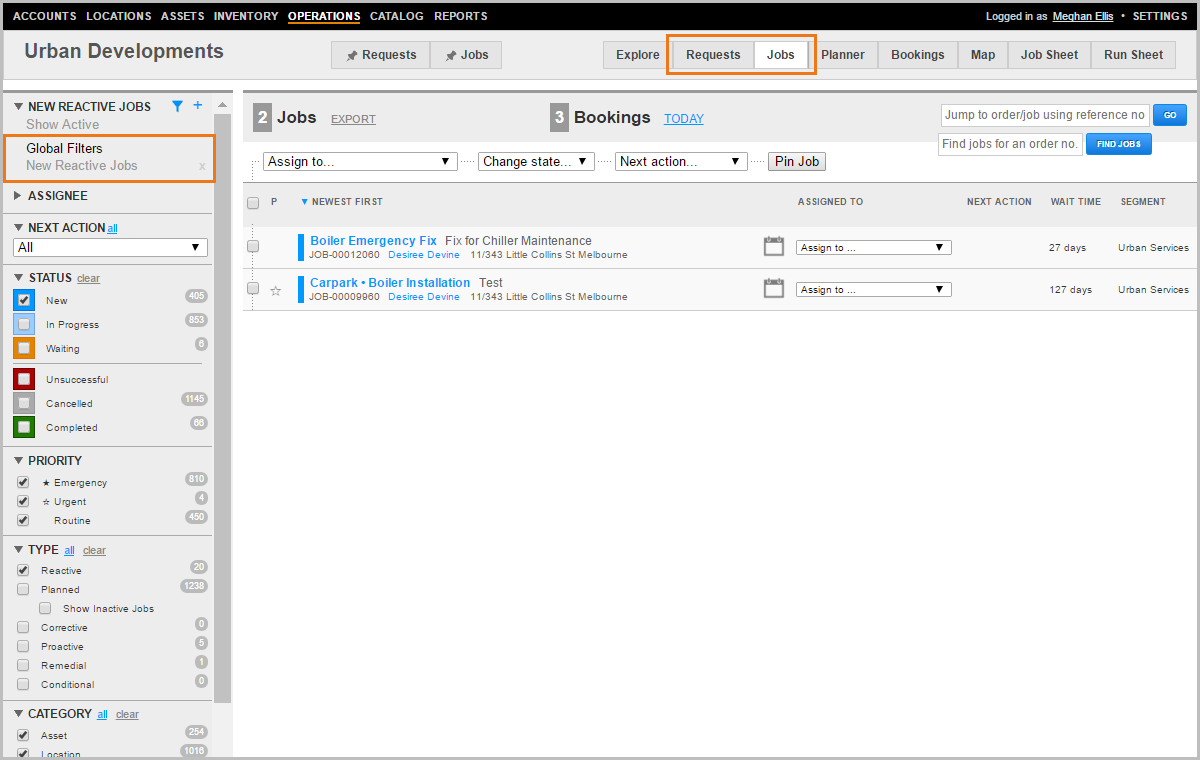Click the pinned Requests button with pin icon
The width and height of the screenshot is (1200, 760).
tap(381, 55)
